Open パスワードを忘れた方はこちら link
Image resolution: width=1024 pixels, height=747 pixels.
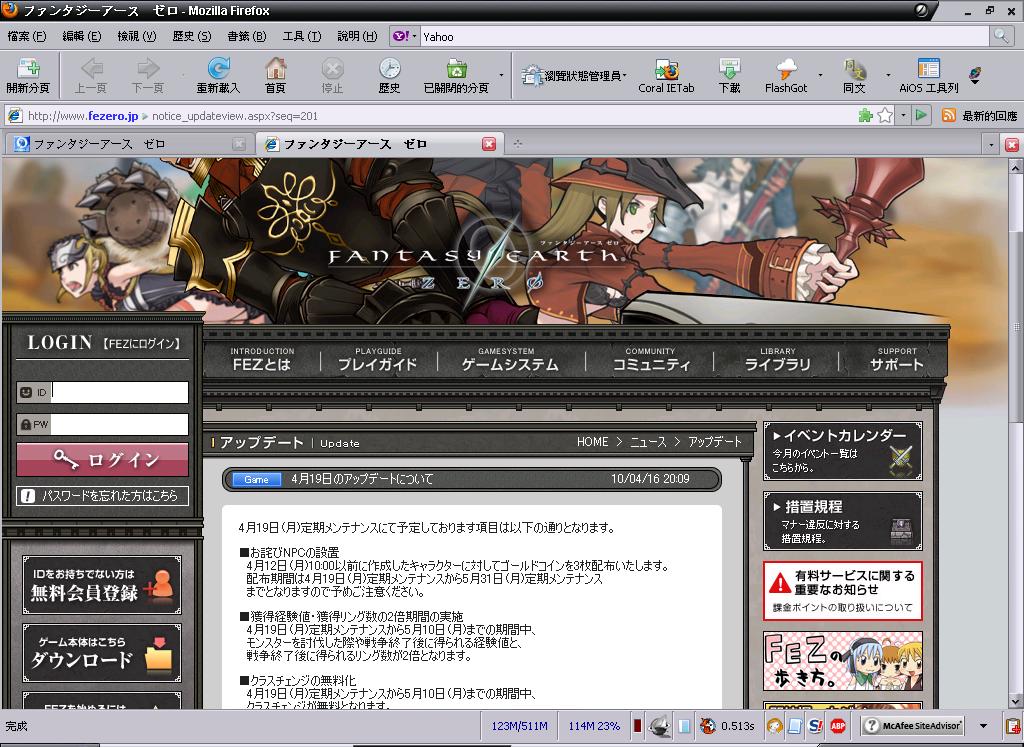pyautogui.click(x=102, y=495)
